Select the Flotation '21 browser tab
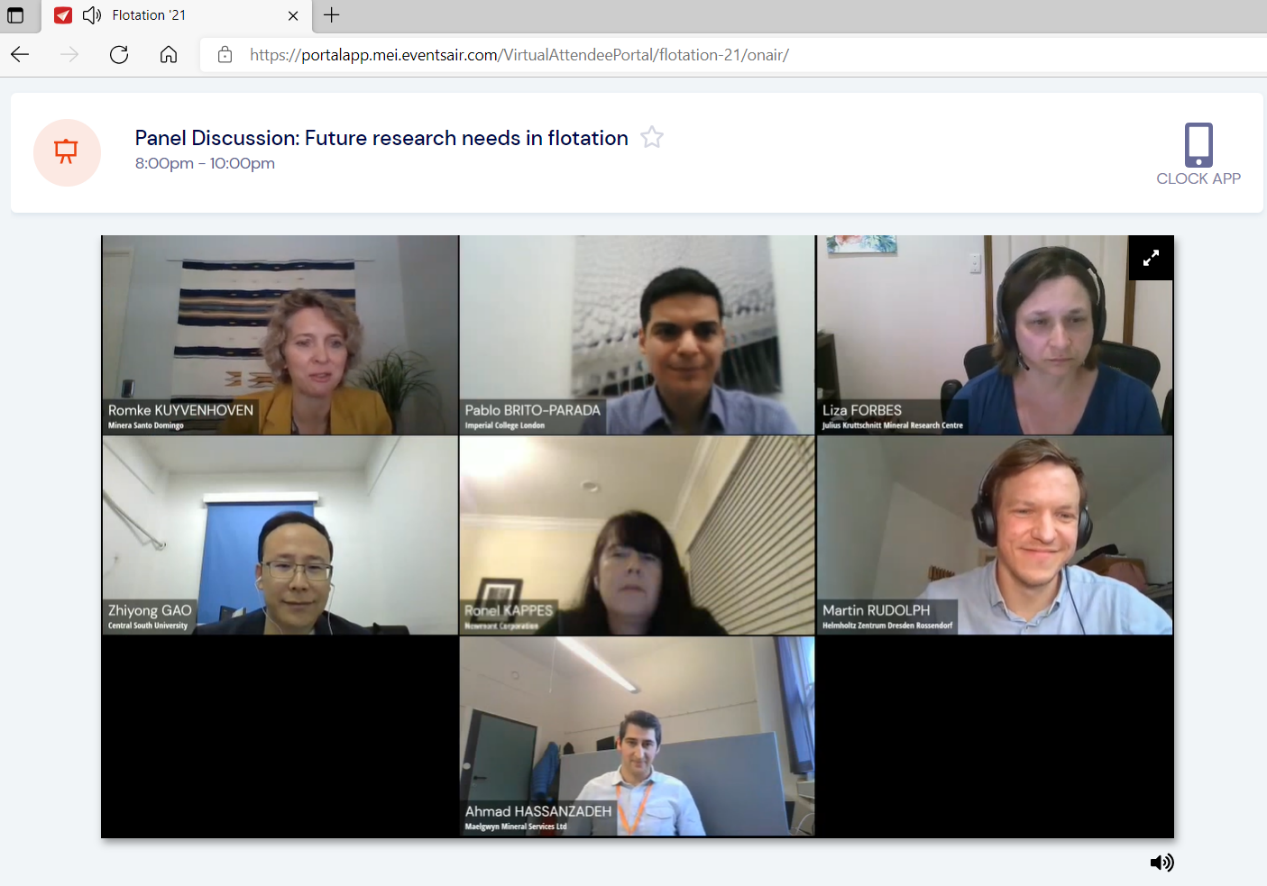The height and width of the screenshot is (886, 1267). (176, 15)
